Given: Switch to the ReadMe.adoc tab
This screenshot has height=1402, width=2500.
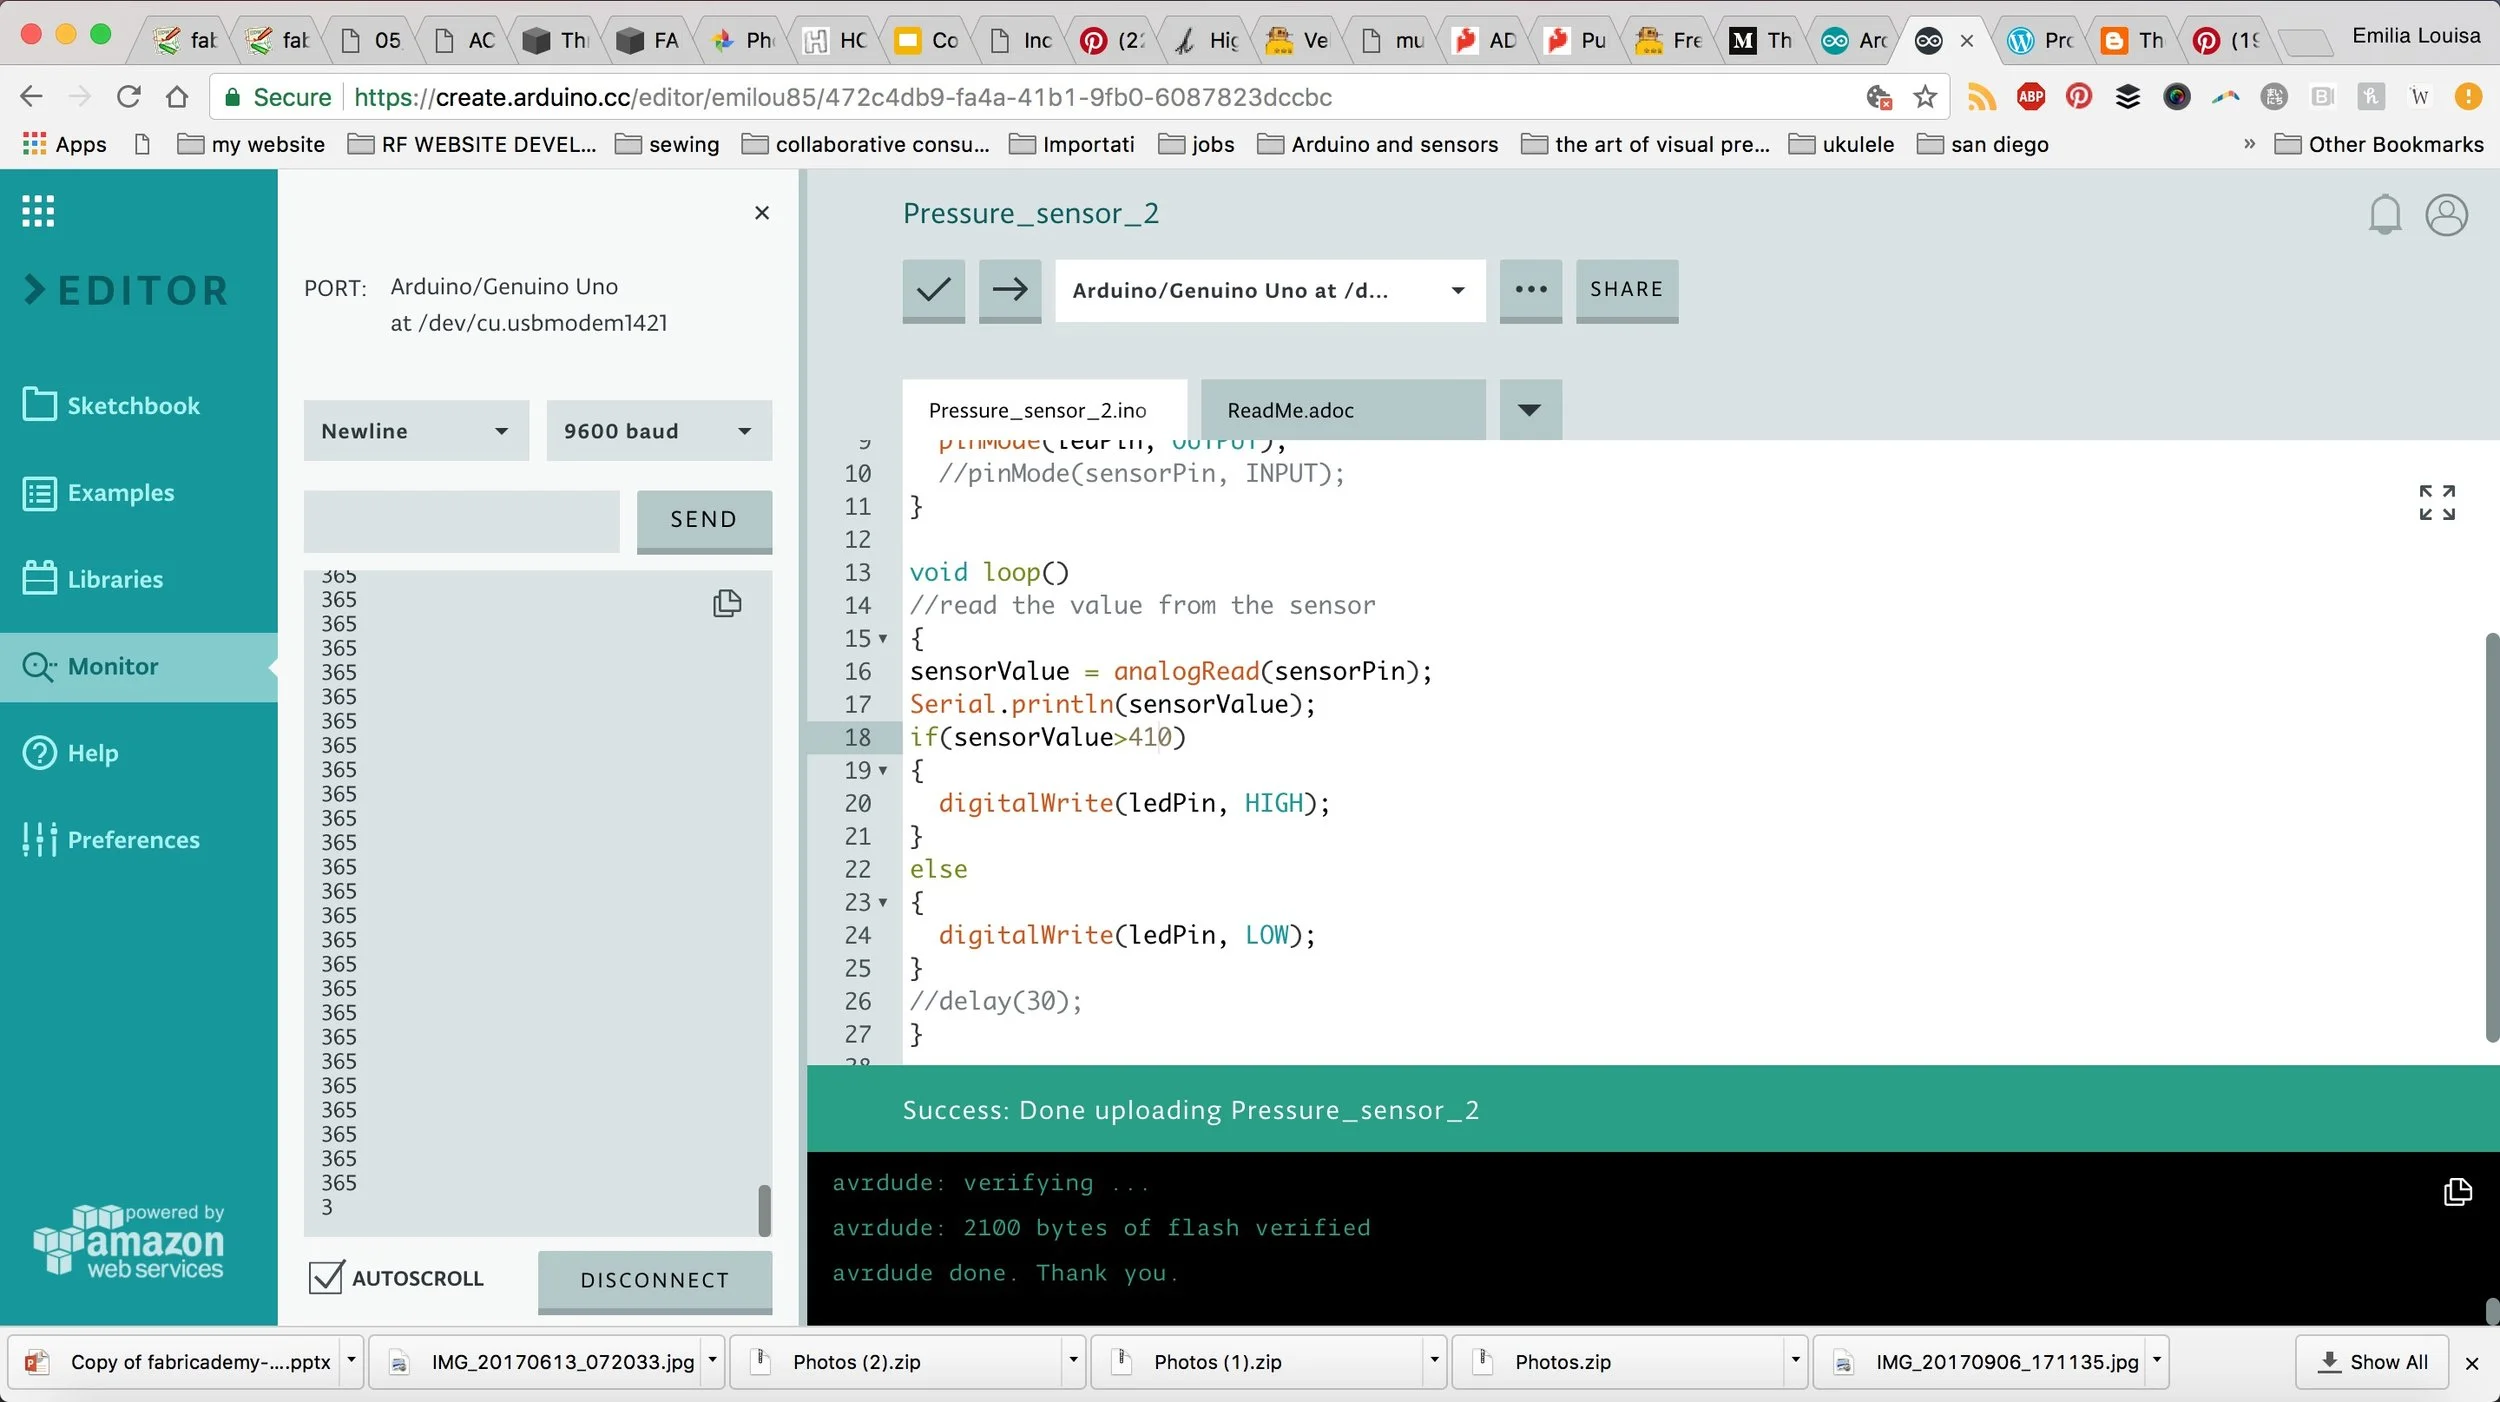Looking at the screenshot, I should pyautogui.click(x=1342, y=410).
